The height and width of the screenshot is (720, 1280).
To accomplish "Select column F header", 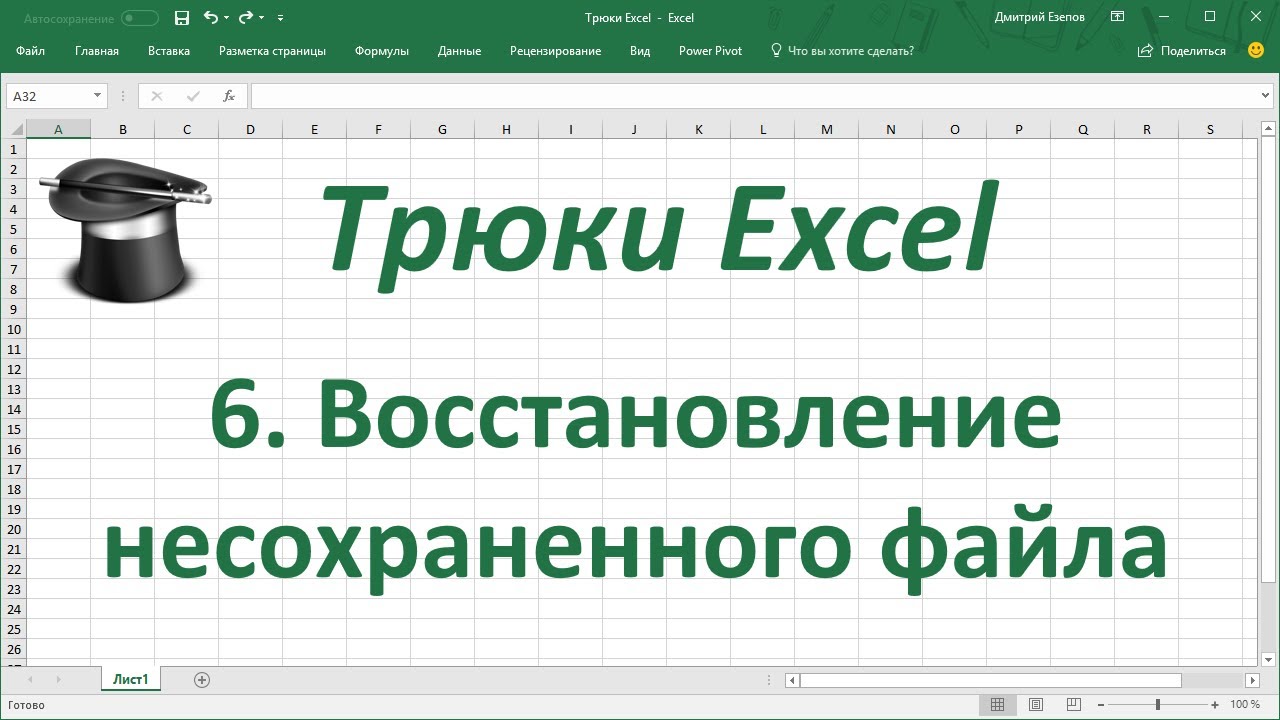I will click(x=378, y=129).
